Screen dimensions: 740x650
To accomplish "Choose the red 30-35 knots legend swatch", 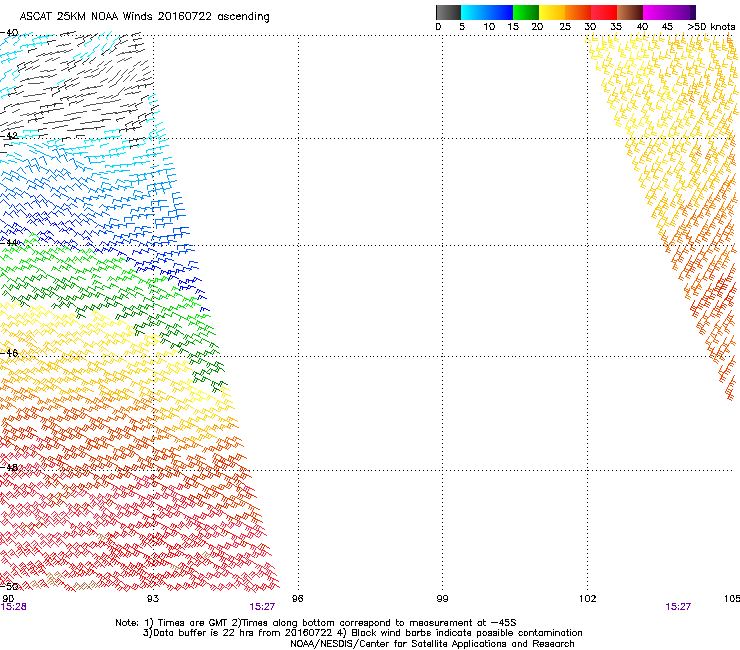I will click(604, 12).
